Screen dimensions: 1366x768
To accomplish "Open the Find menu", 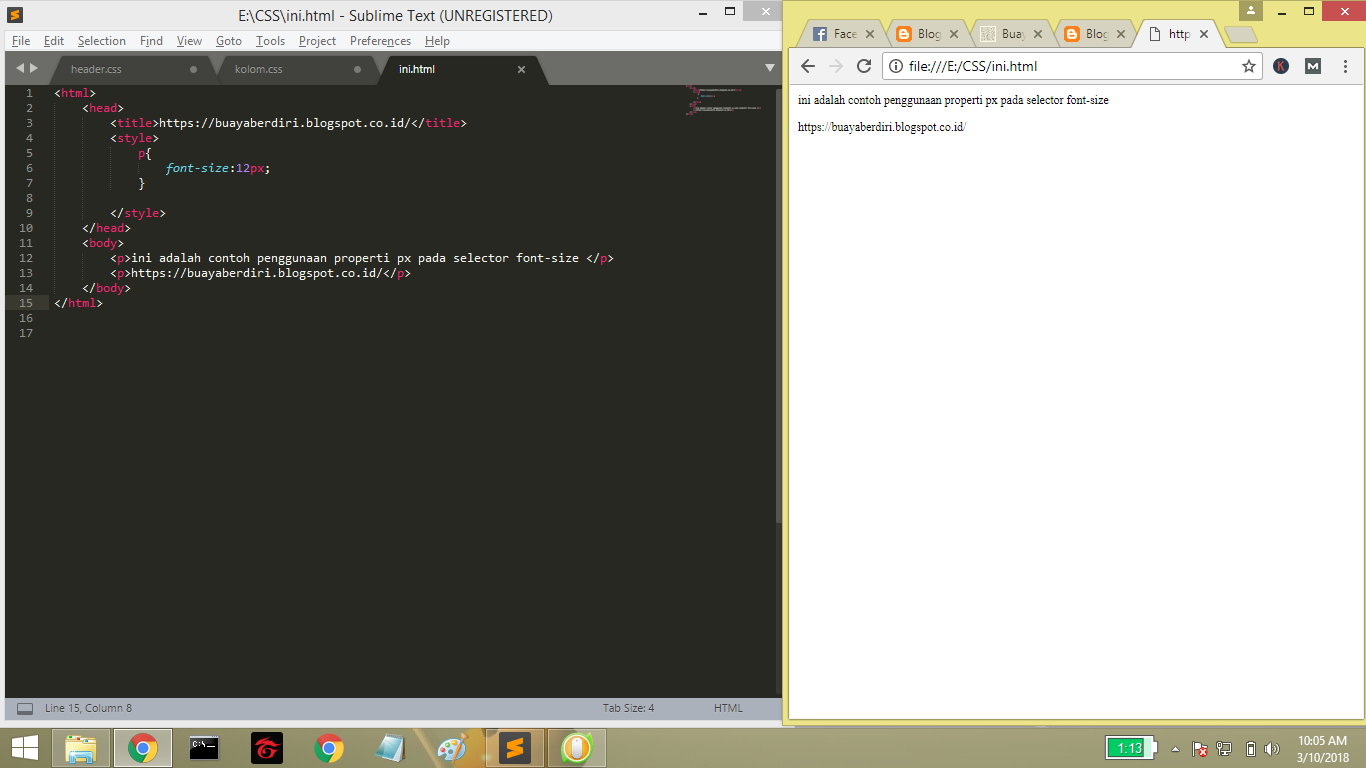I will [151, 41].
